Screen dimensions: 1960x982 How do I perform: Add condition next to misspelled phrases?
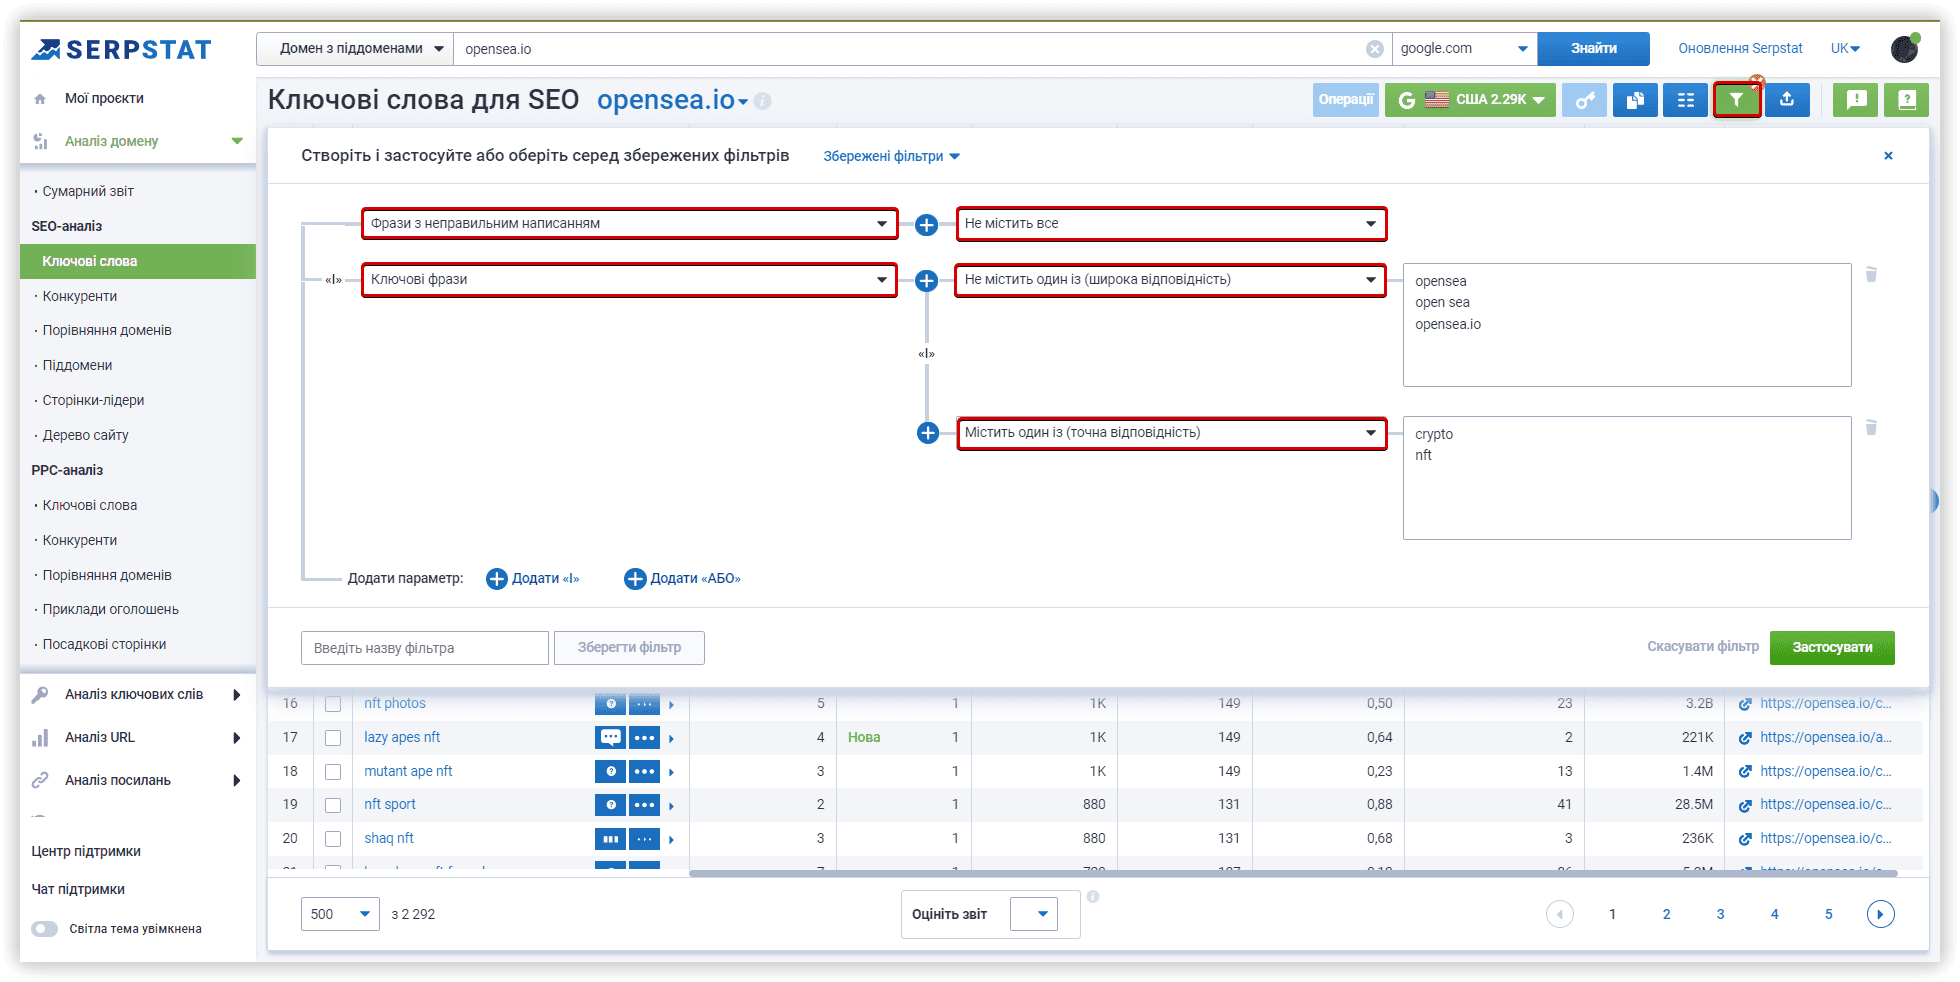tap(927, 225)
